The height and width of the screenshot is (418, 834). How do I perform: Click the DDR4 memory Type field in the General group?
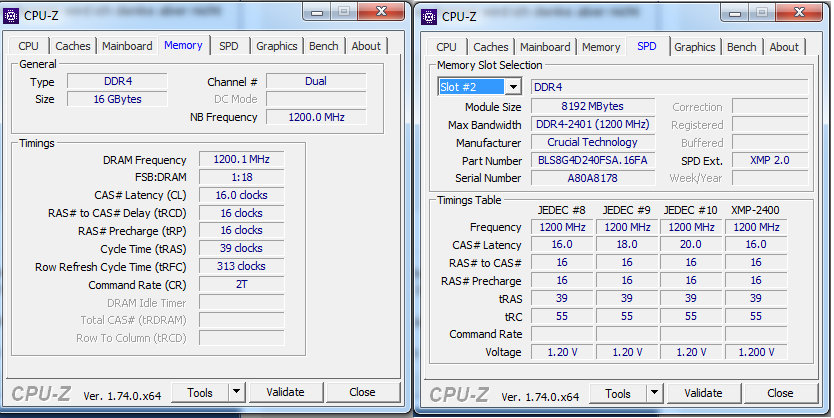(x=118, y=81)
